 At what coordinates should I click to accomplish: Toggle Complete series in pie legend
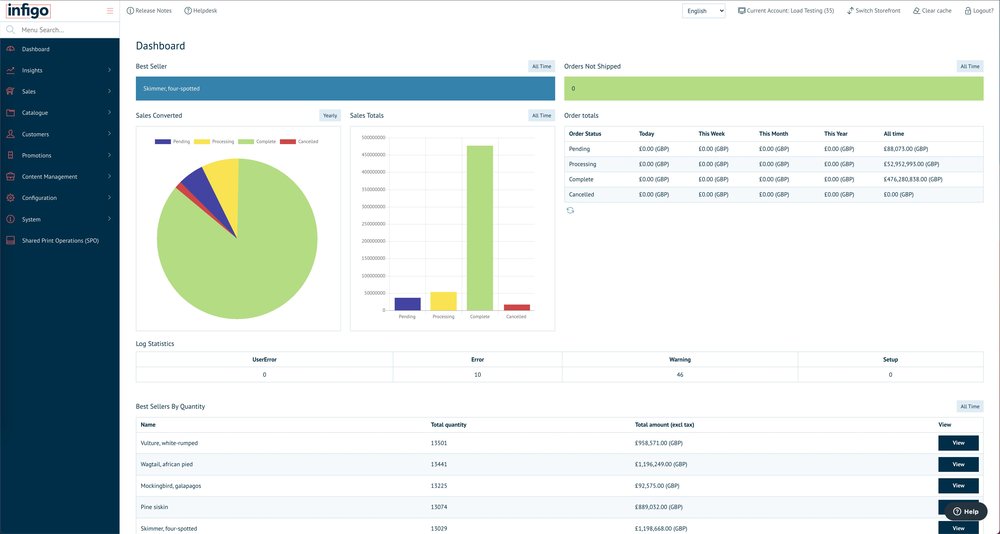click(257, 141)
